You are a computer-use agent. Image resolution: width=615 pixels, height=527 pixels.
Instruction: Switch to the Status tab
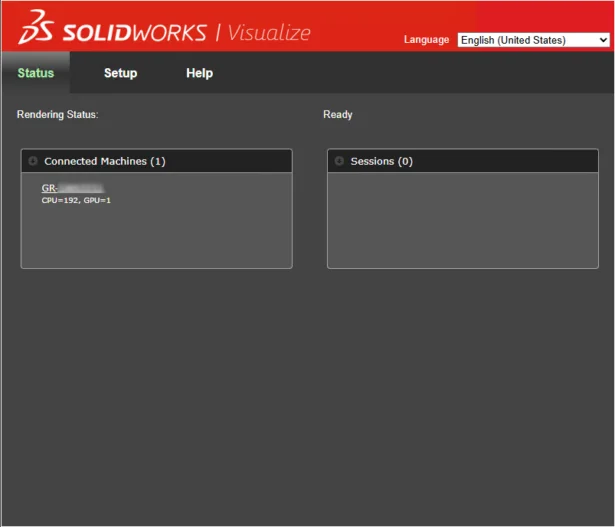click(36, 73)
